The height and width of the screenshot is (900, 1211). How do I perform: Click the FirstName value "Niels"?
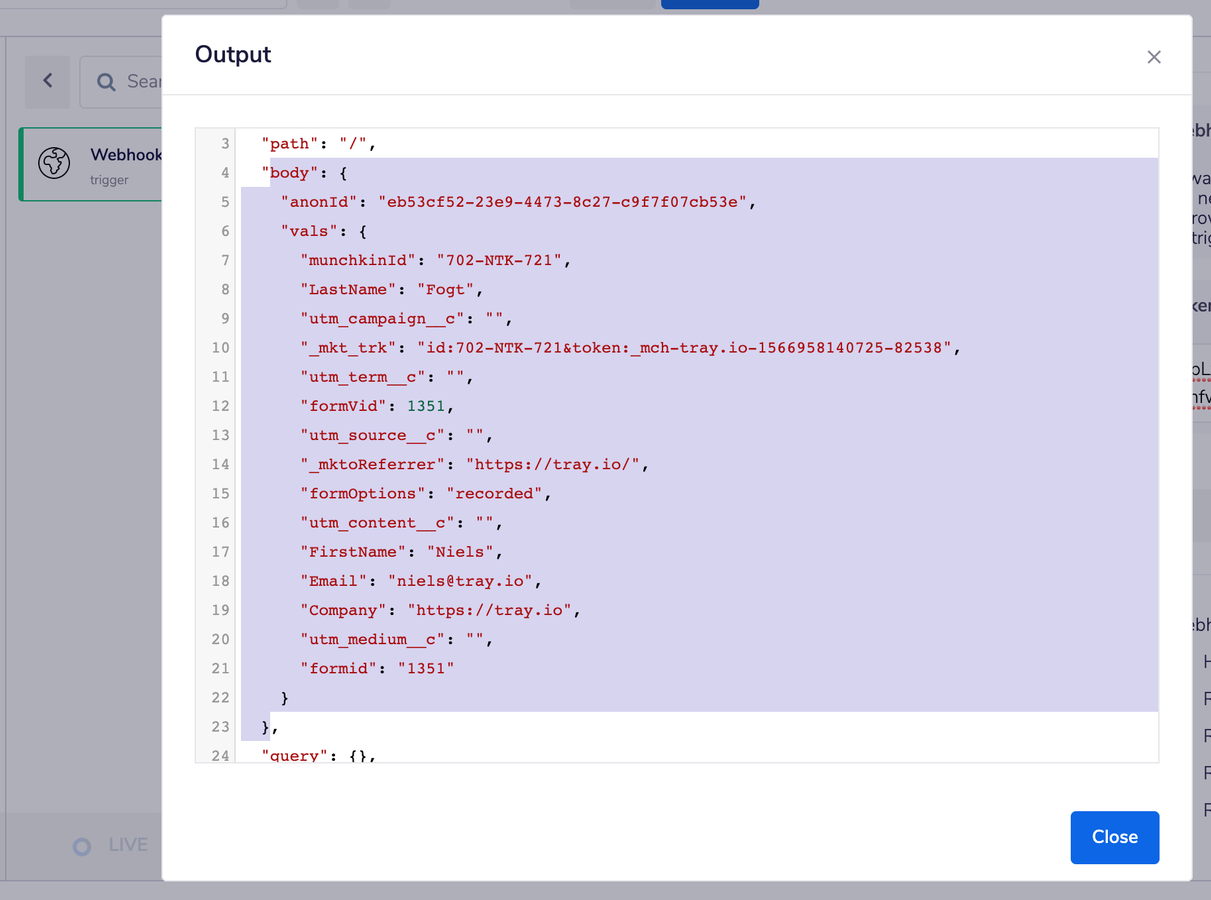pos(460,552)
